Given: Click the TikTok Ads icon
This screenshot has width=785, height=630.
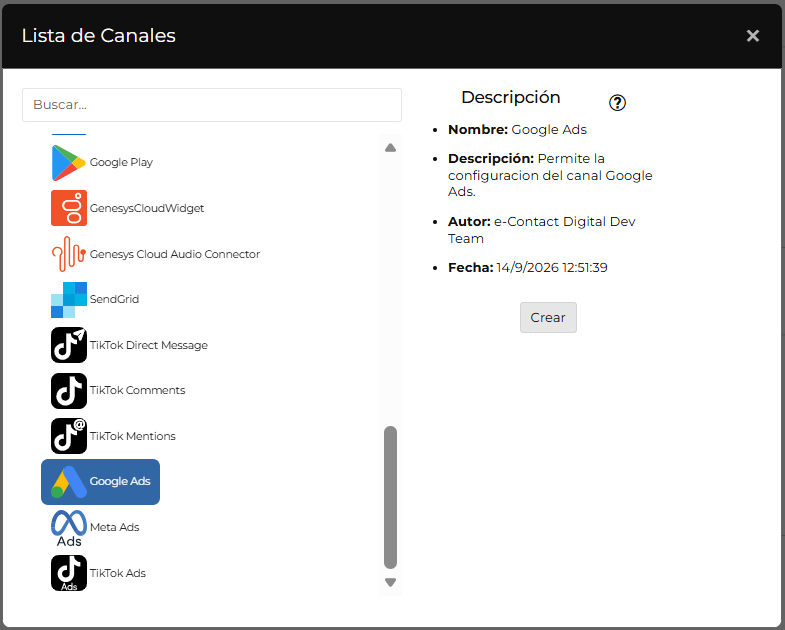Looking at the screenshot, I should 69,573.
